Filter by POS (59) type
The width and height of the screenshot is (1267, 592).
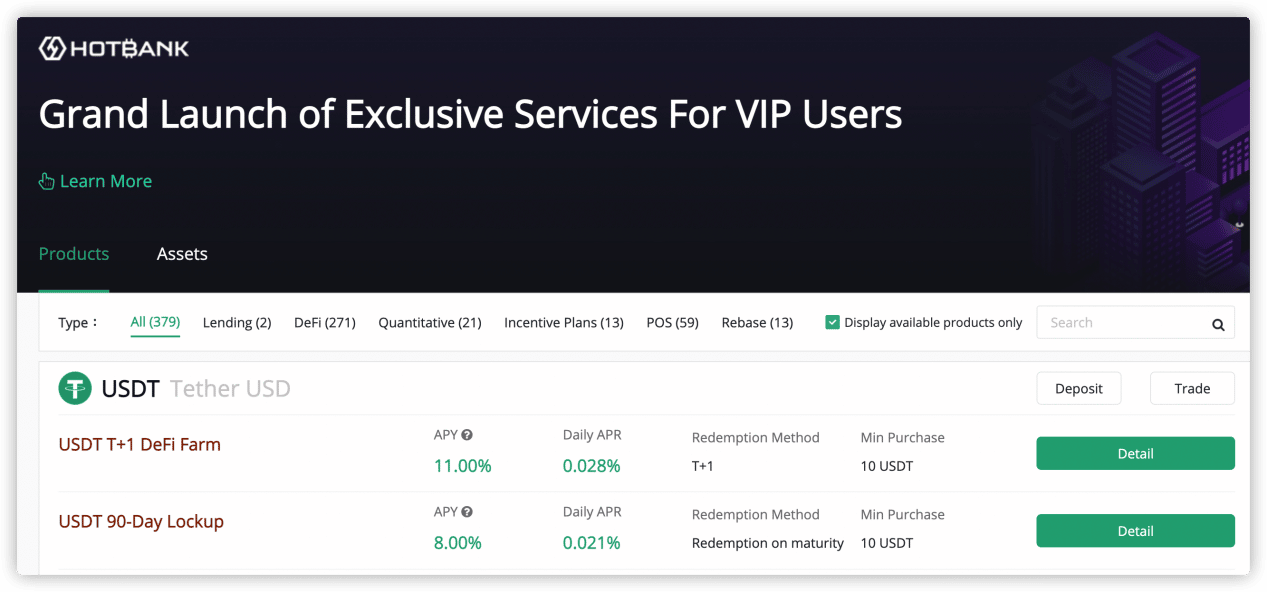click(672, 323)
